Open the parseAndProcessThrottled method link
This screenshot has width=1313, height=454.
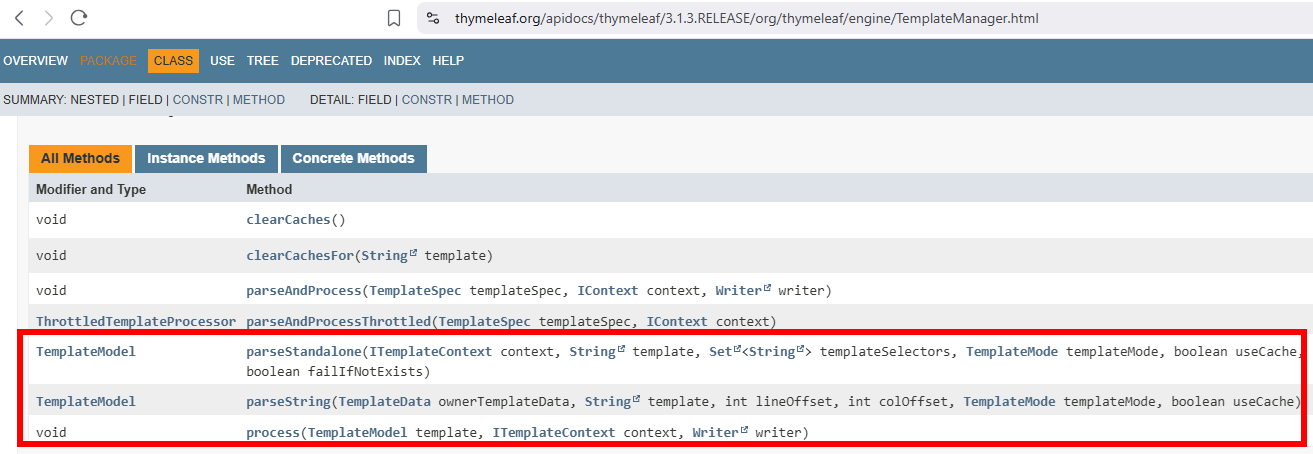click(339, 322)
